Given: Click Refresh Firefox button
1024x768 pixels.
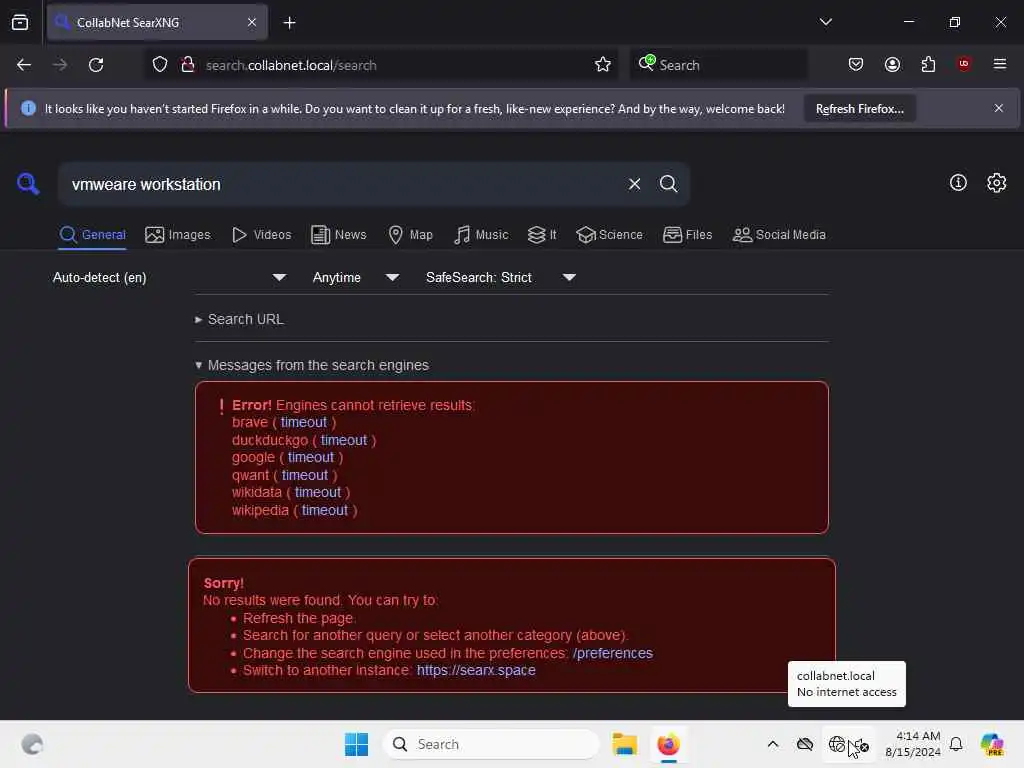Looking at the screenshot, I should pos(859,109).
